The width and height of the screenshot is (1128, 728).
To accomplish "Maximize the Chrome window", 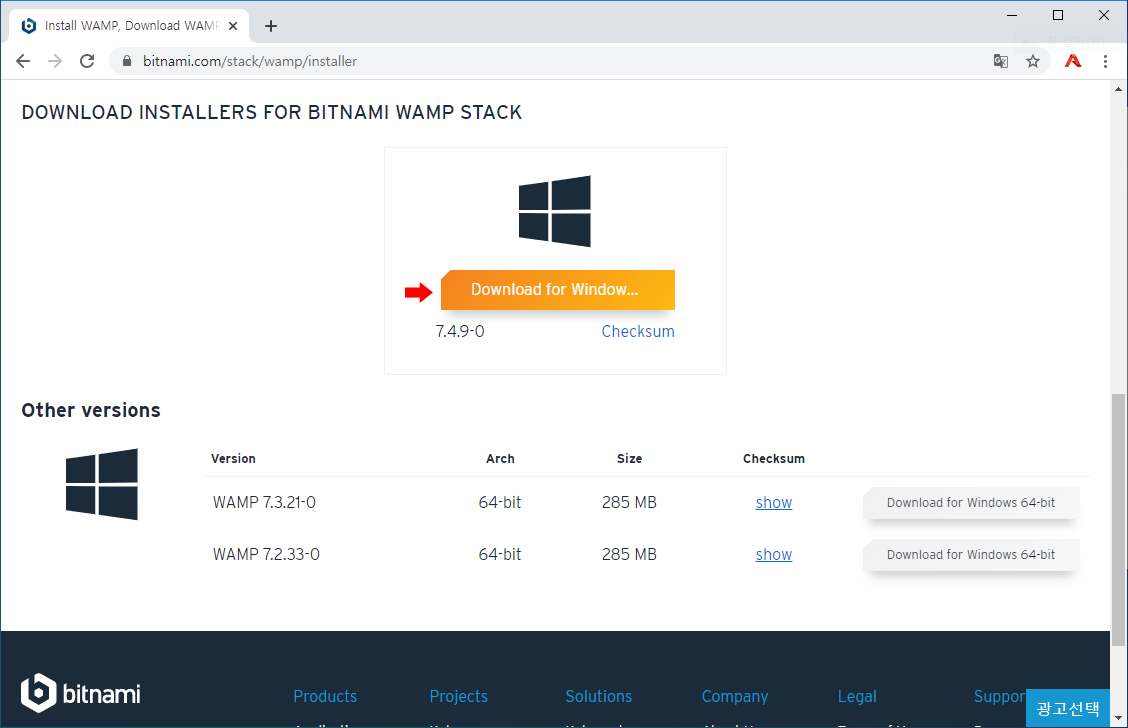I will point(1058,15).
